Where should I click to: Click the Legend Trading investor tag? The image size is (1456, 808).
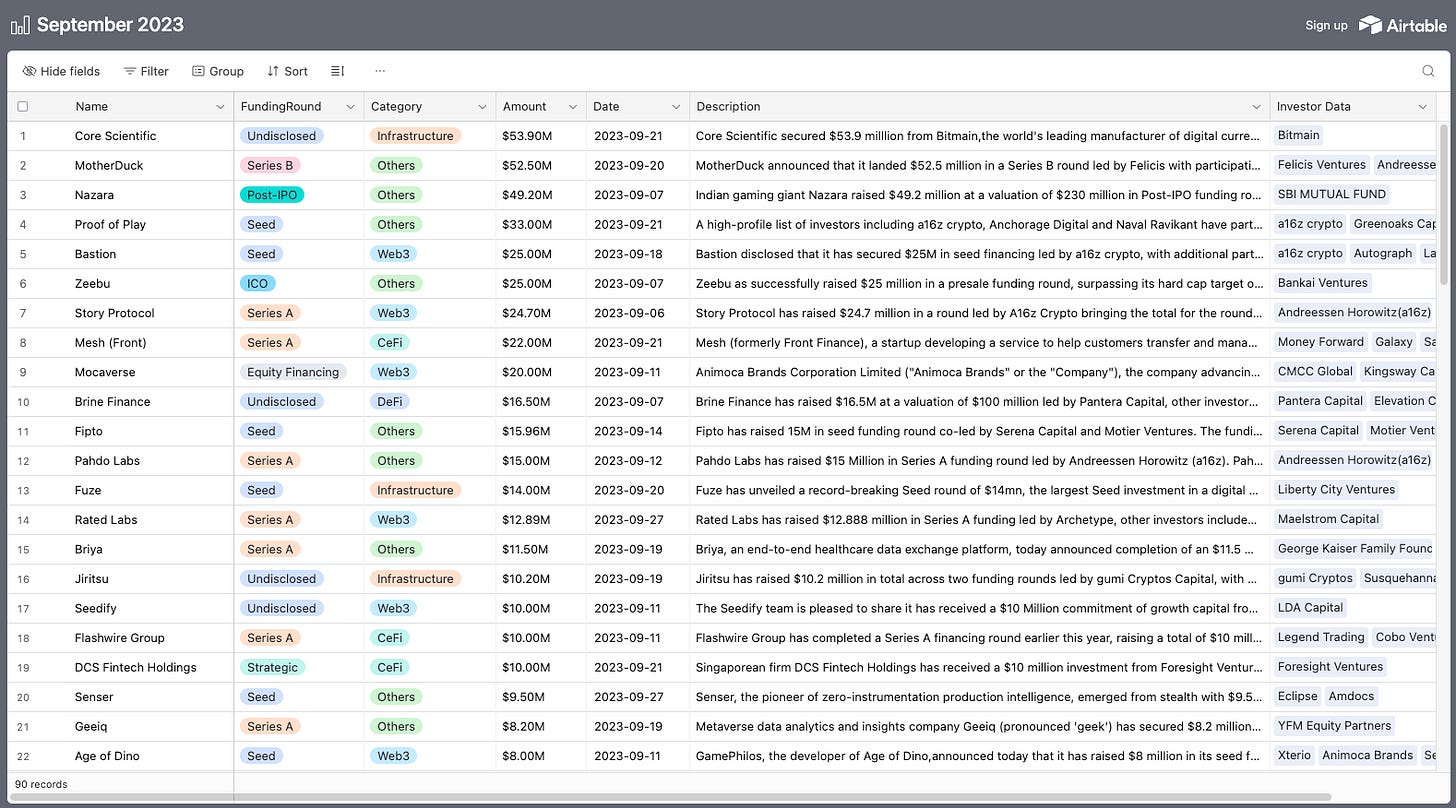click(1321, 637)
